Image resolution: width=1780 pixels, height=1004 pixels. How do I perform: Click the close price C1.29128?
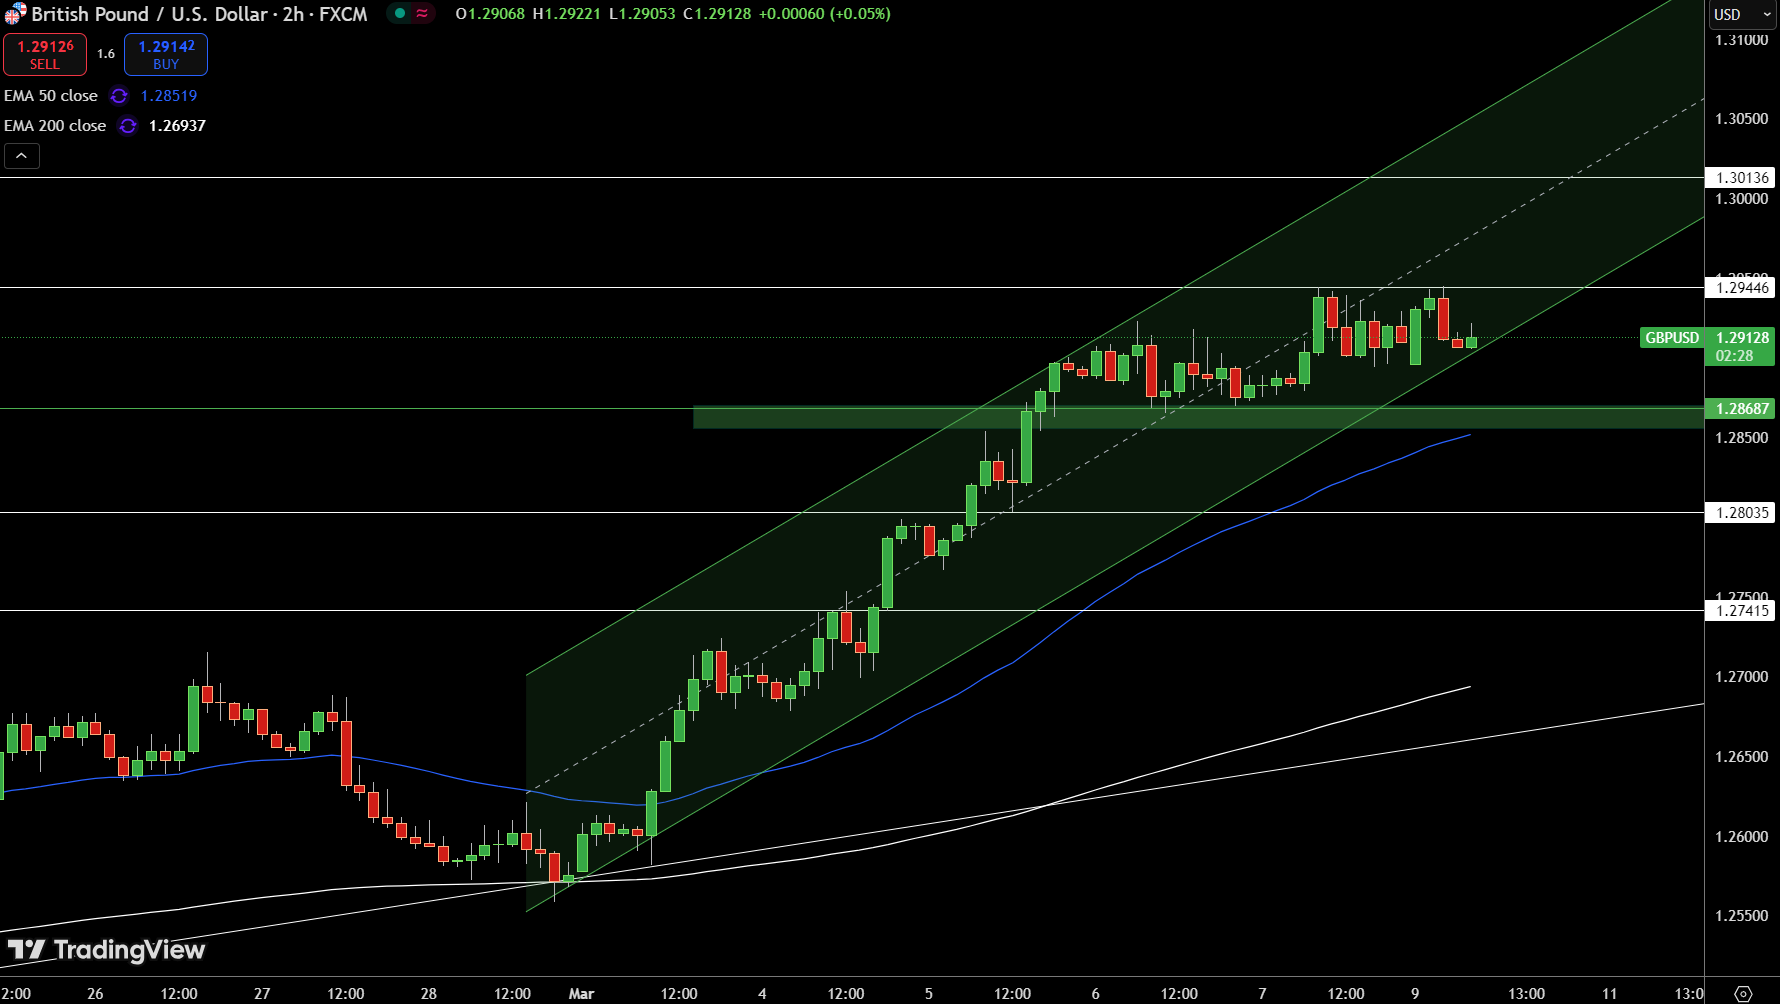pos(717,14)
